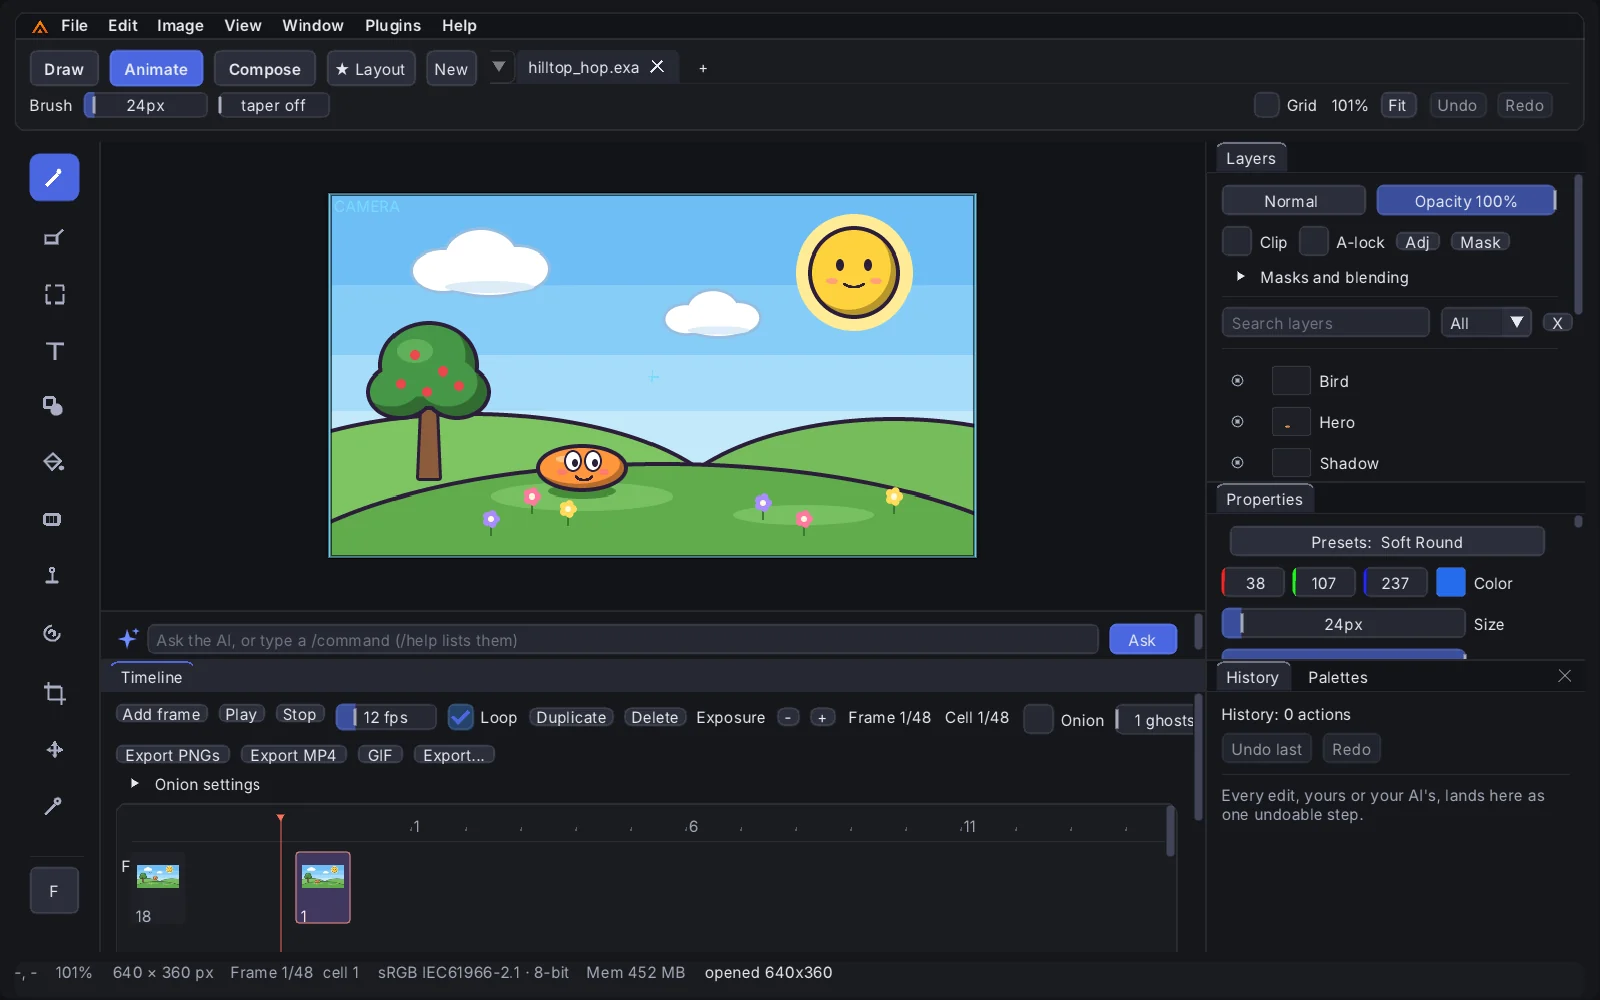Open the Plugins menu

(x=393, y=25)
